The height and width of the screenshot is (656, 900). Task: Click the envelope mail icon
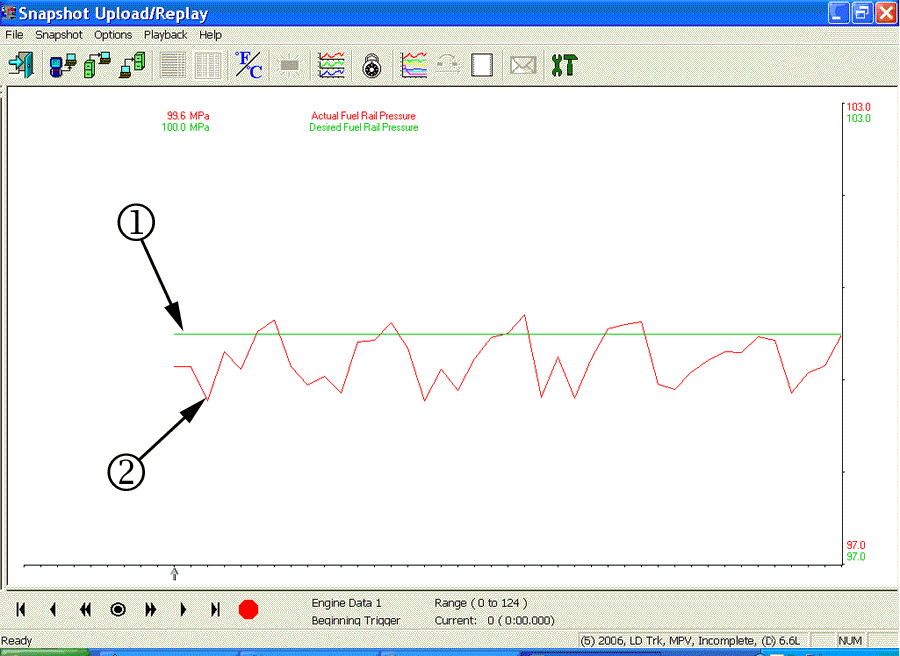click(x=523, y=65)
